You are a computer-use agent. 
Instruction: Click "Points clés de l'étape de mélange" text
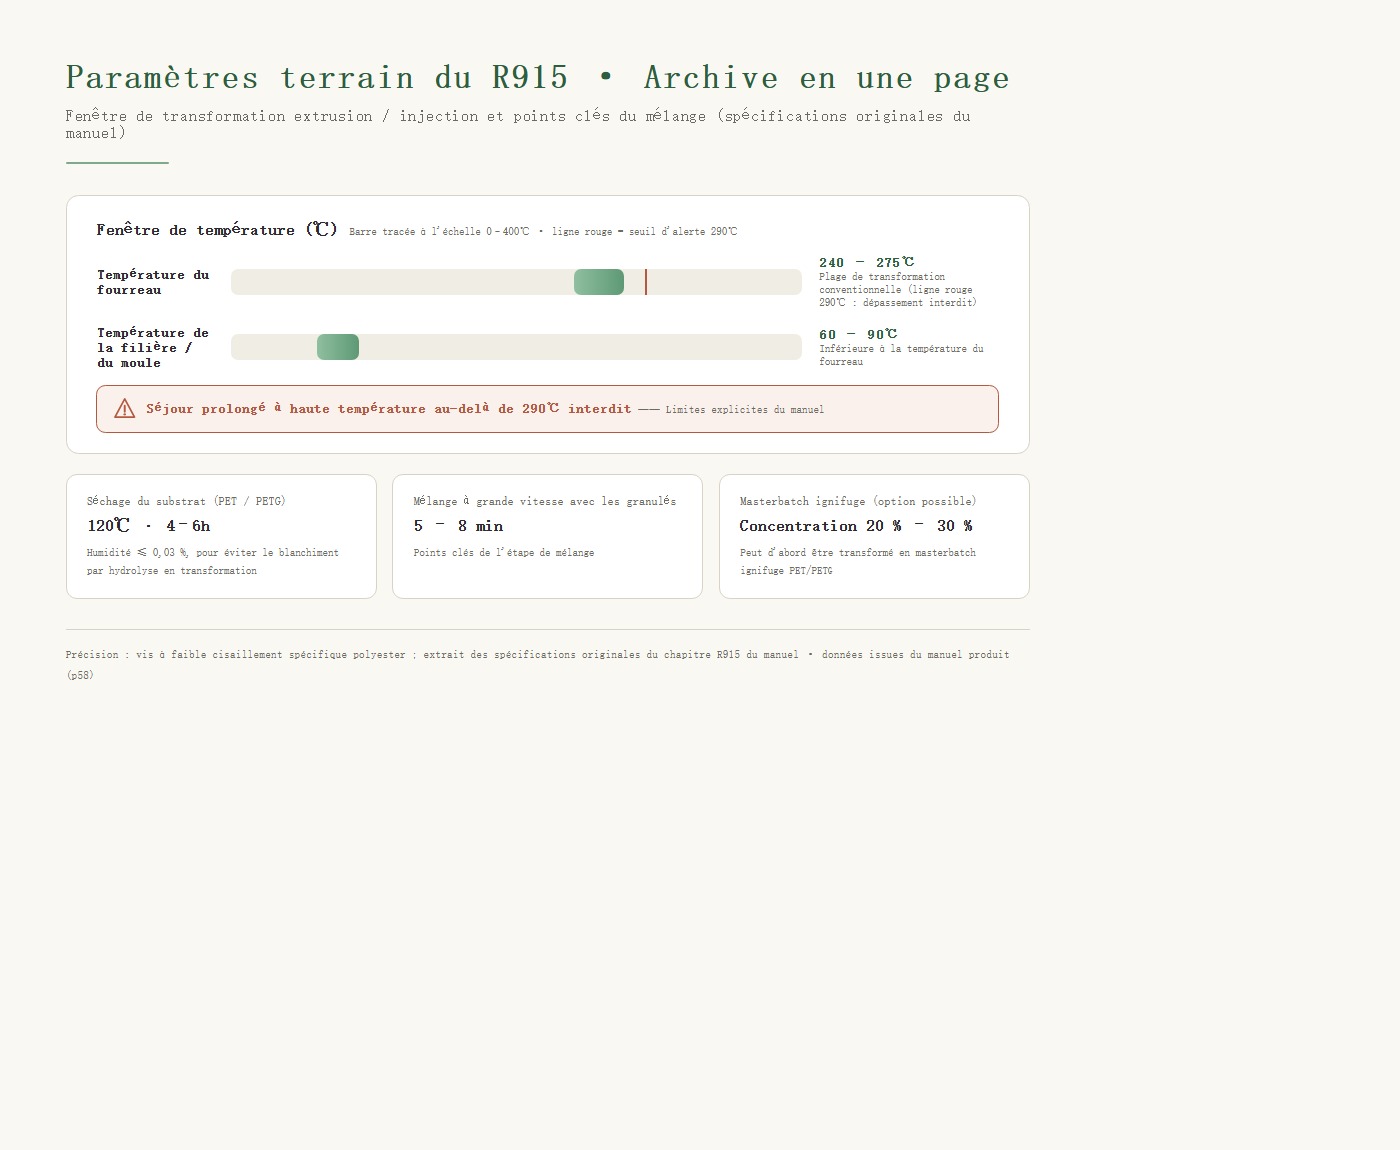click(x=504, y=552)
